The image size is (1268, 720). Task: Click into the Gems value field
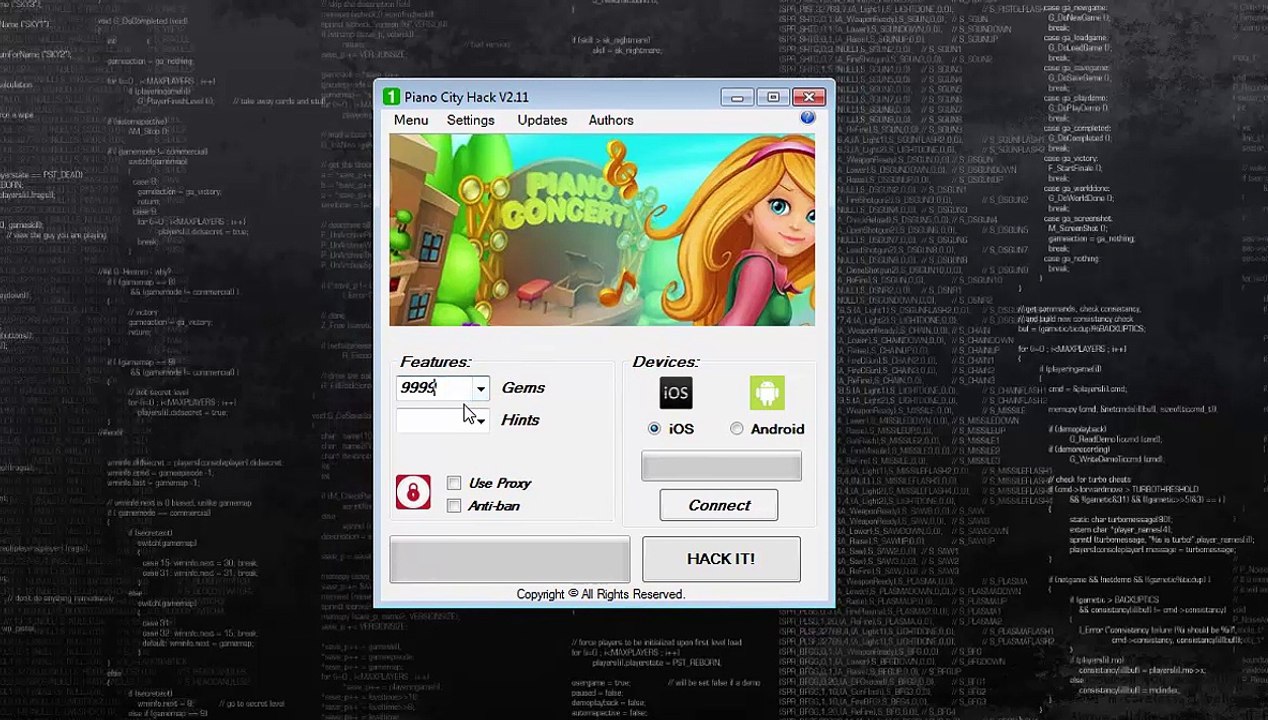click(435, 388)
